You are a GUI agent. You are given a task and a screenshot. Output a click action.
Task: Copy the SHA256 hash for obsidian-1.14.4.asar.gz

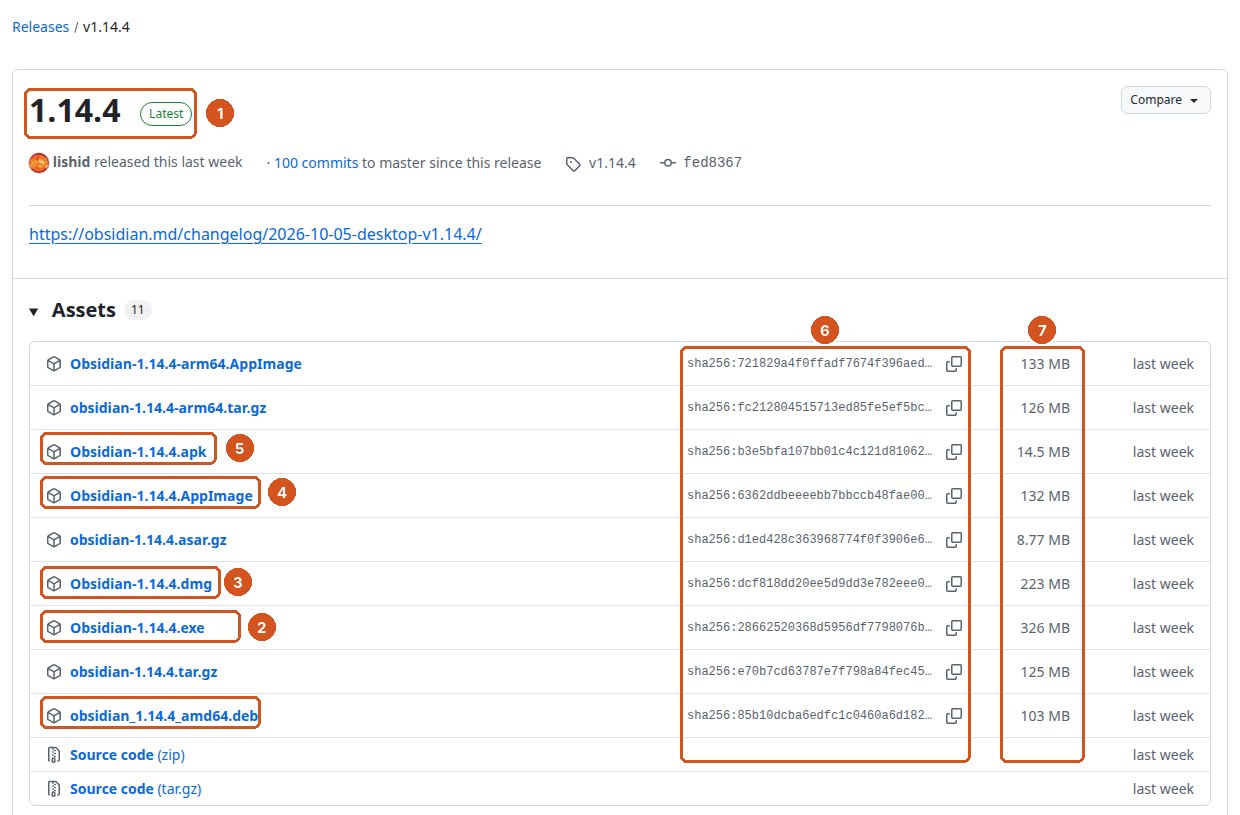point(954,540)
